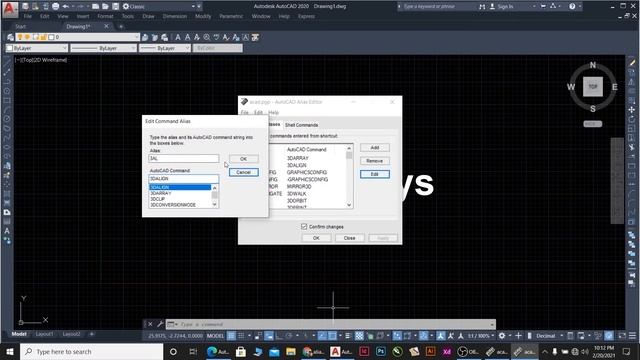
Task: Click the Alias text input field
Action: tap(184, 158)
